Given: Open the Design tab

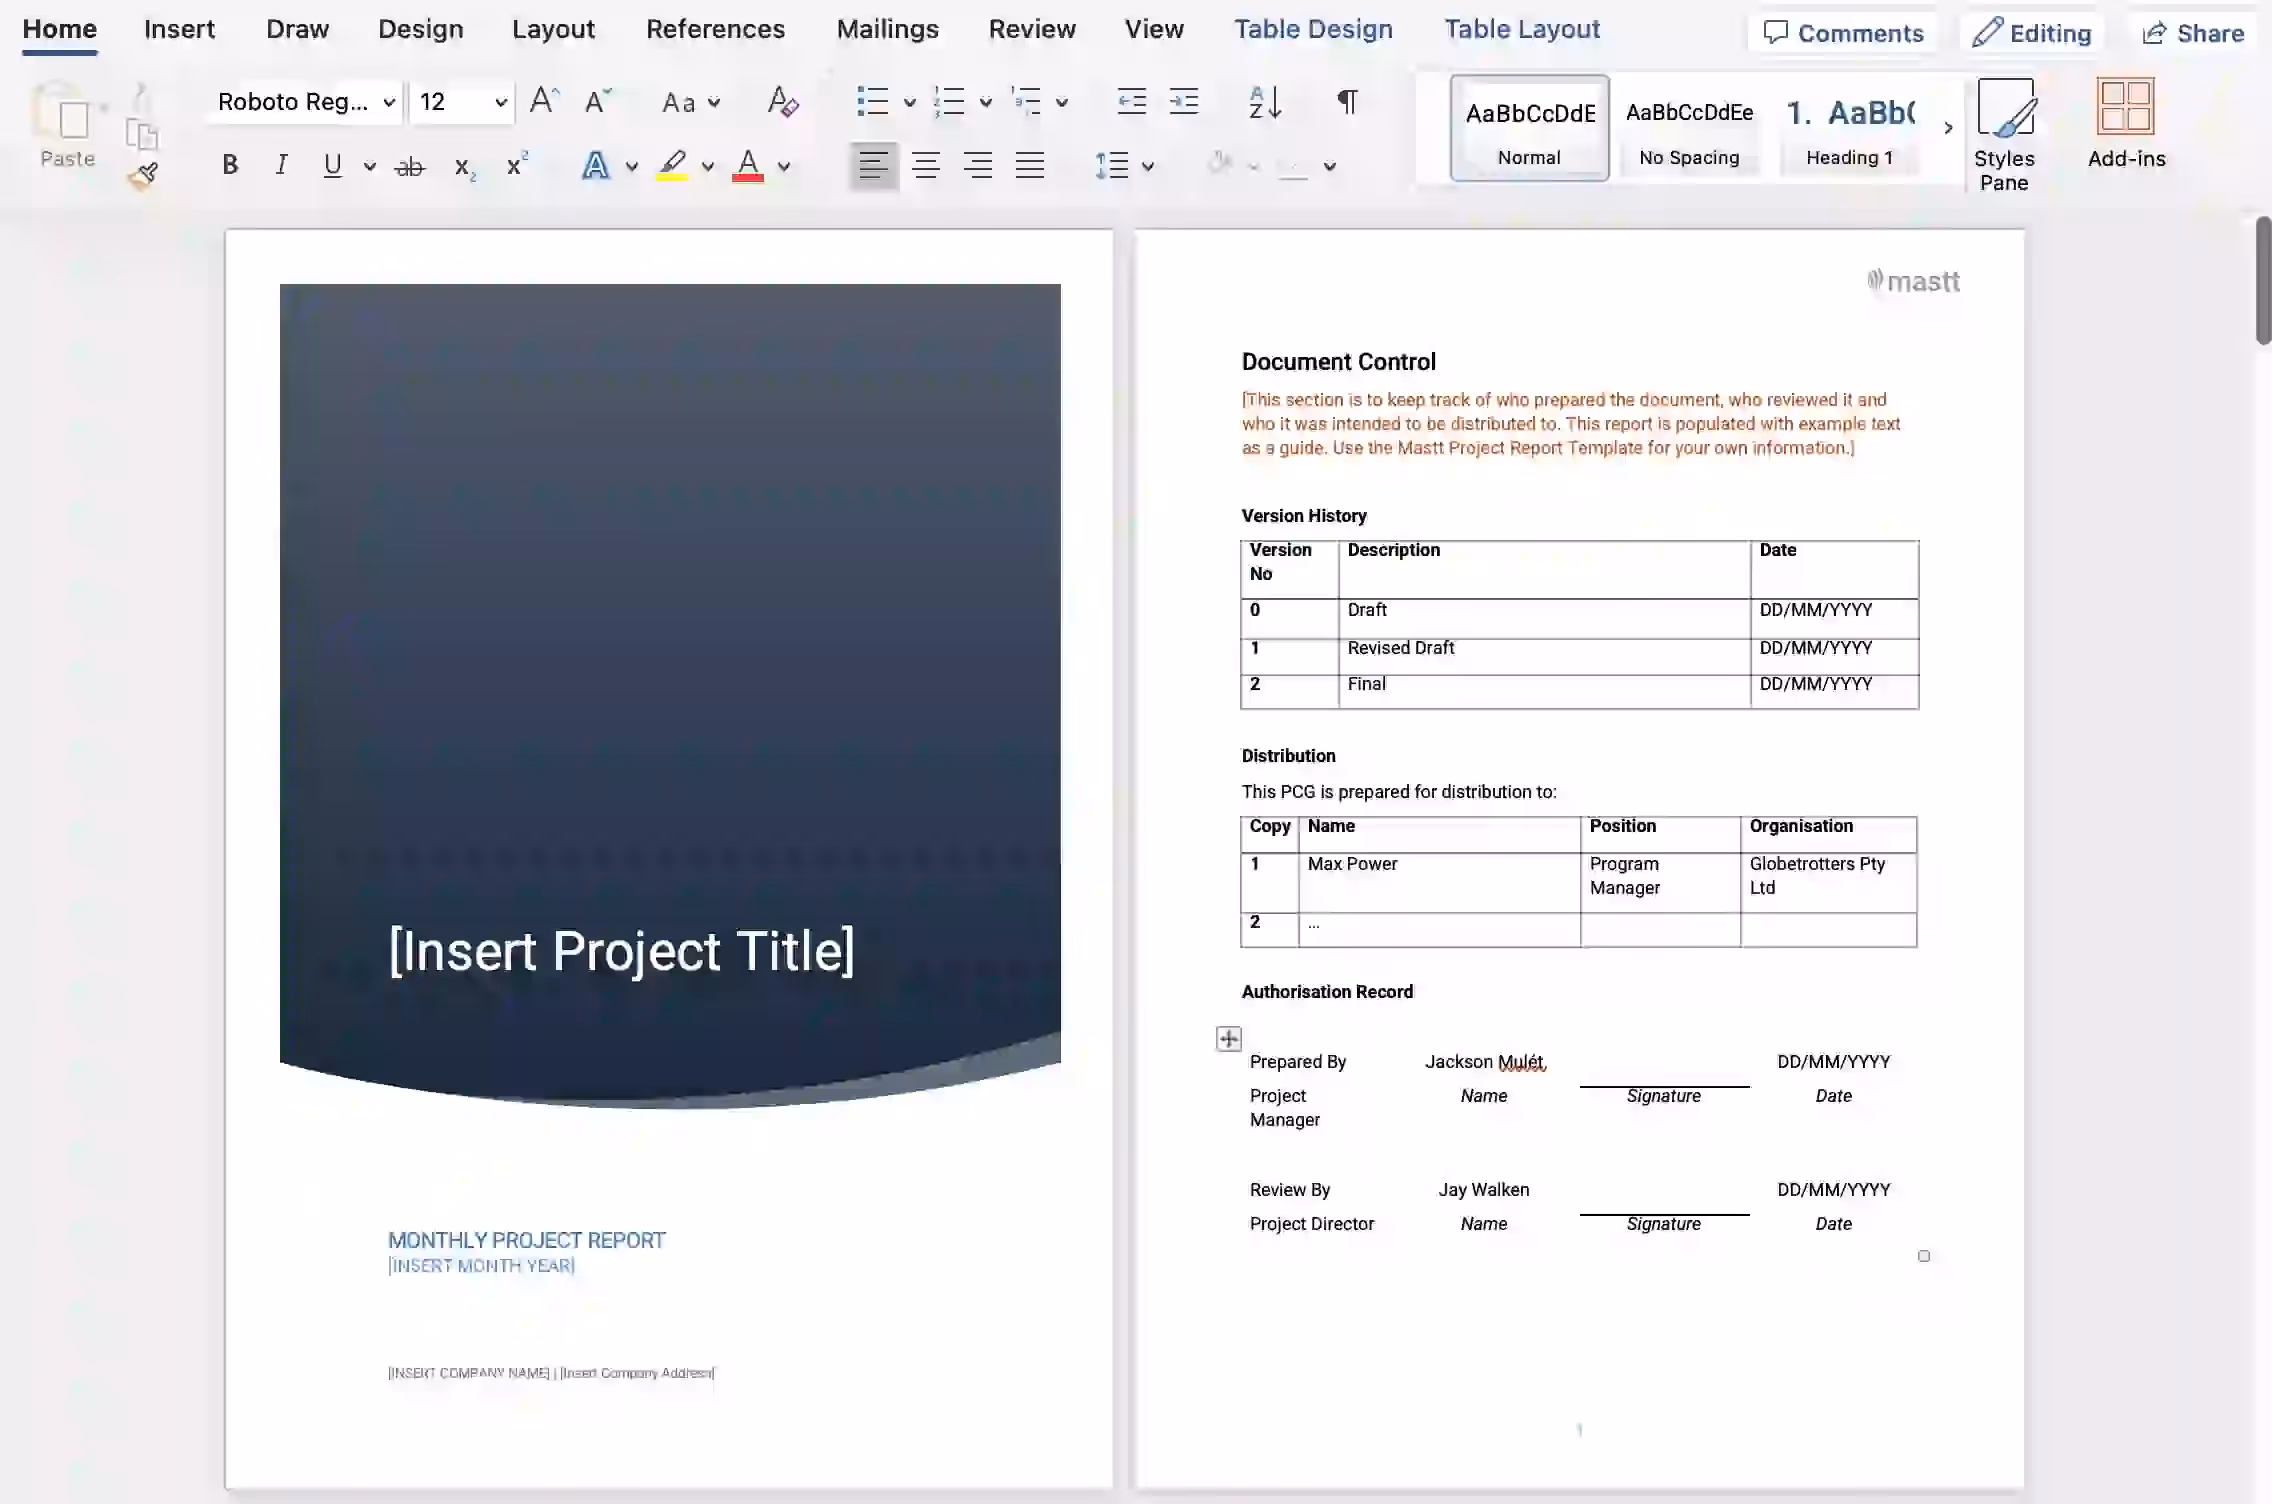Looking at the screenshot, I should point(421,29).
